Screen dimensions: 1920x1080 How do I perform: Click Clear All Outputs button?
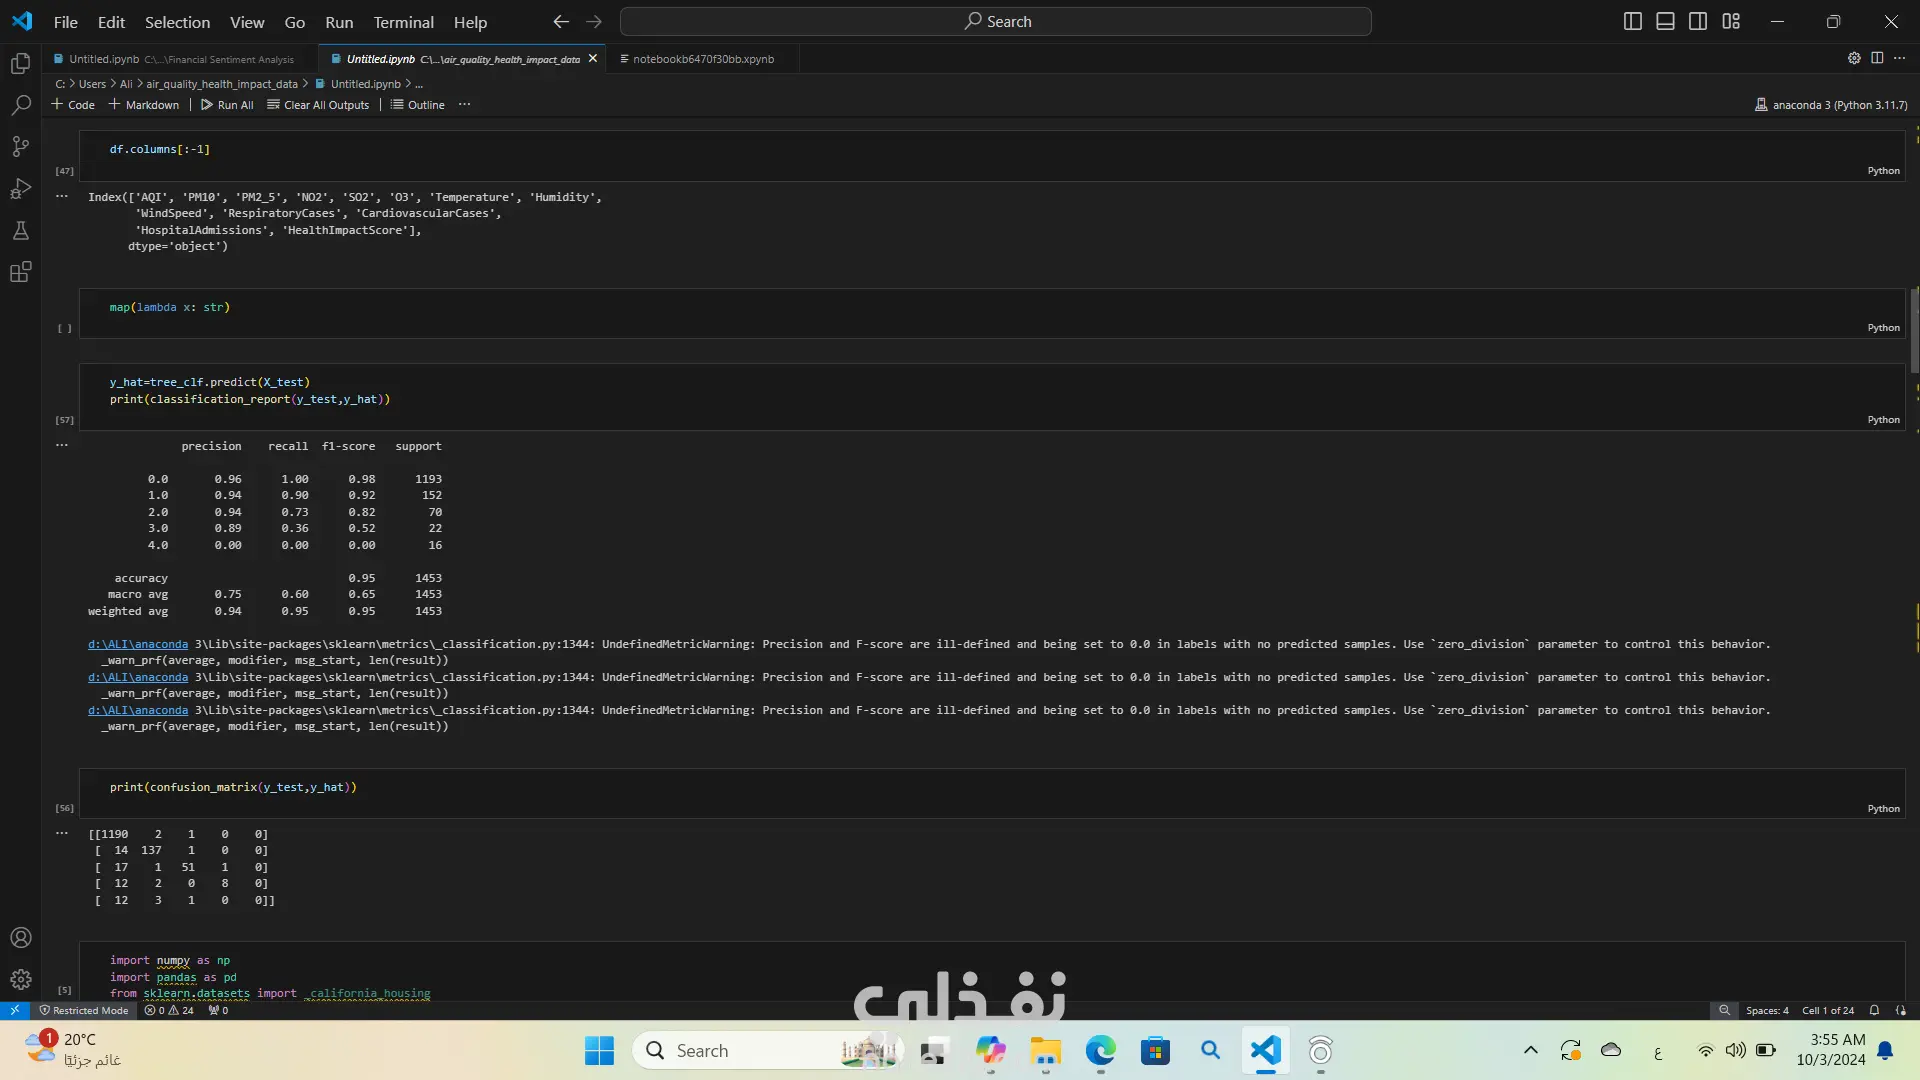318,104
